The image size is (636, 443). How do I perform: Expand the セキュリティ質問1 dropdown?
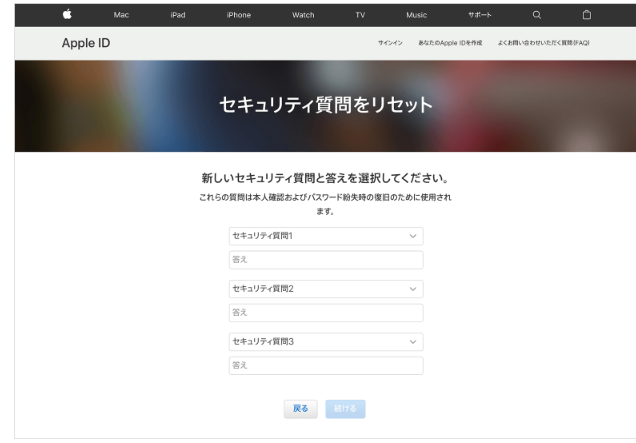[x=326, y=236]
